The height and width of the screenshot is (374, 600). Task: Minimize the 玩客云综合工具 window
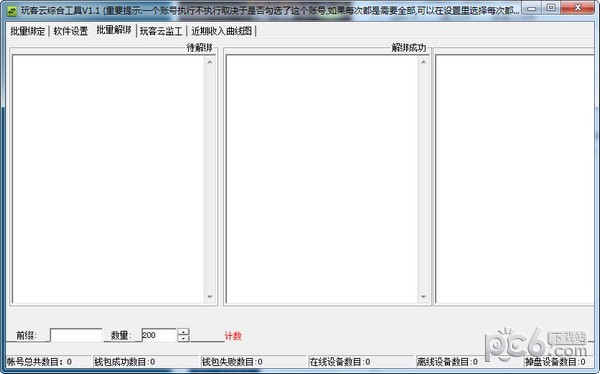(x=532, y=8)
